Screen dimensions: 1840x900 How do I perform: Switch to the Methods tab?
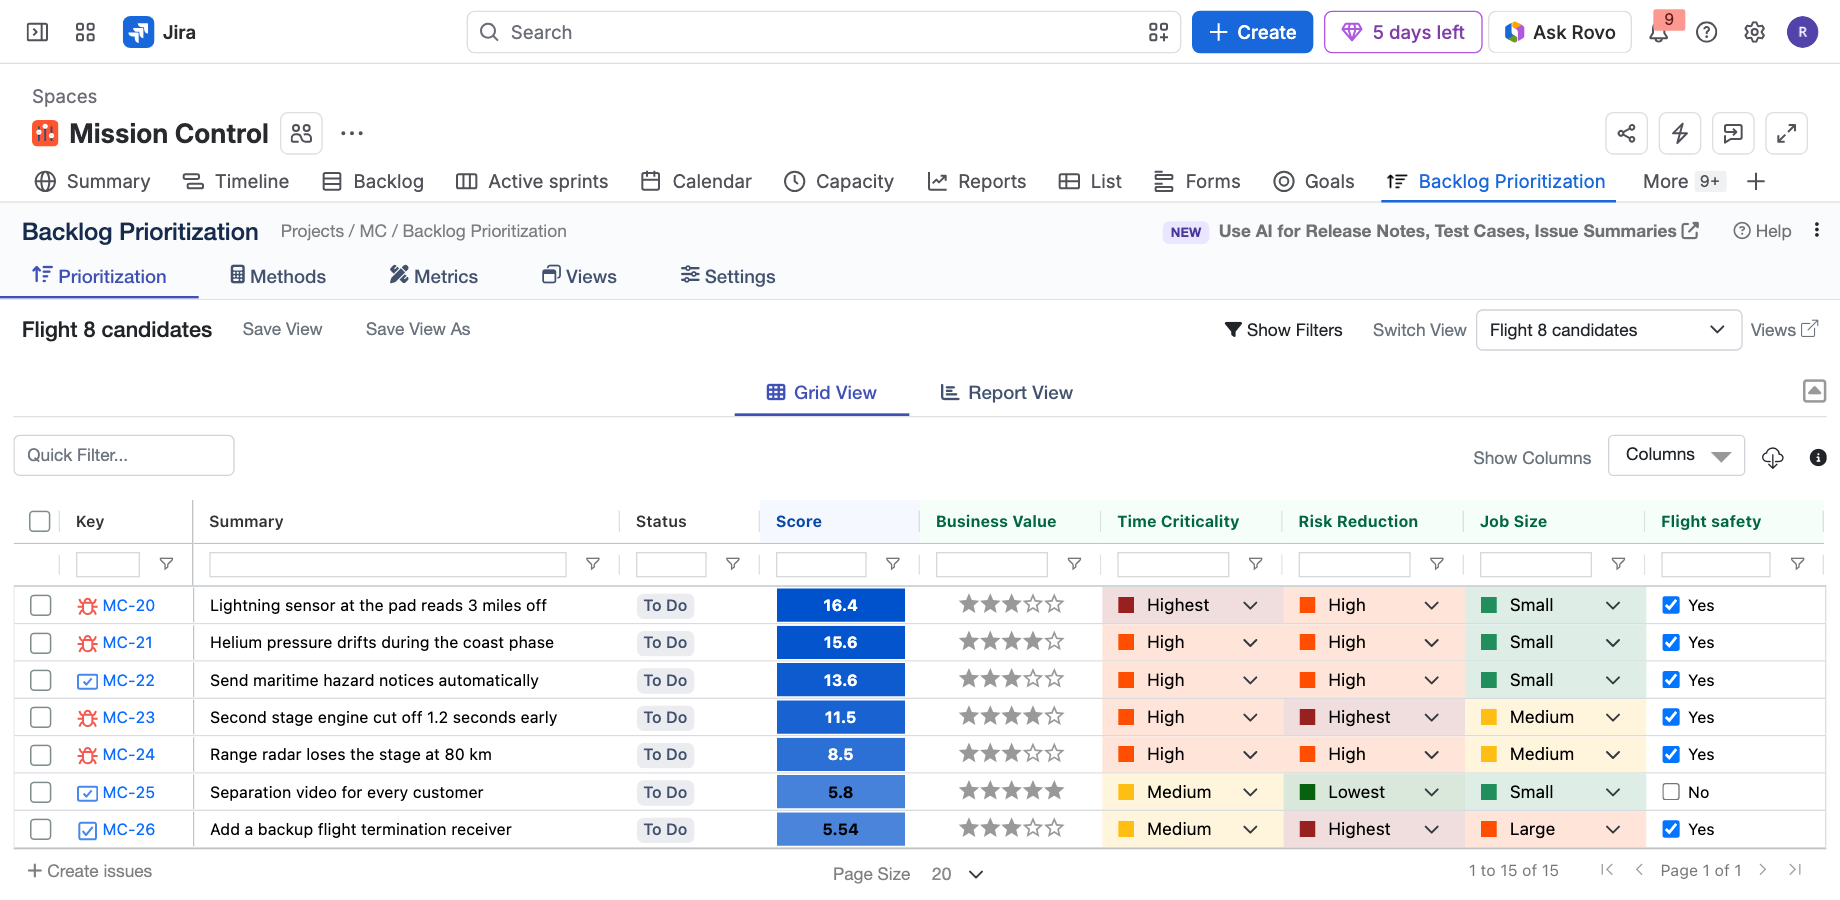tap(278, 276)
